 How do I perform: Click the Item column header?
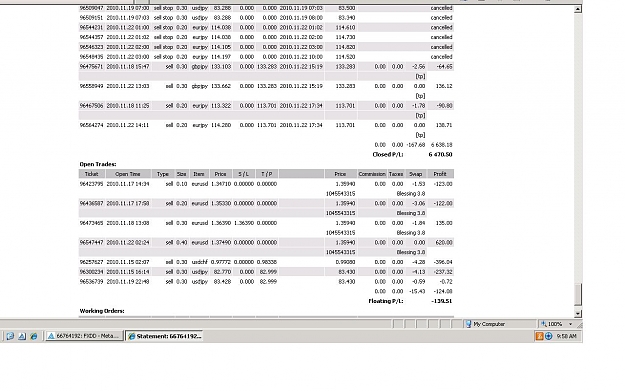(x=199, y=174)
